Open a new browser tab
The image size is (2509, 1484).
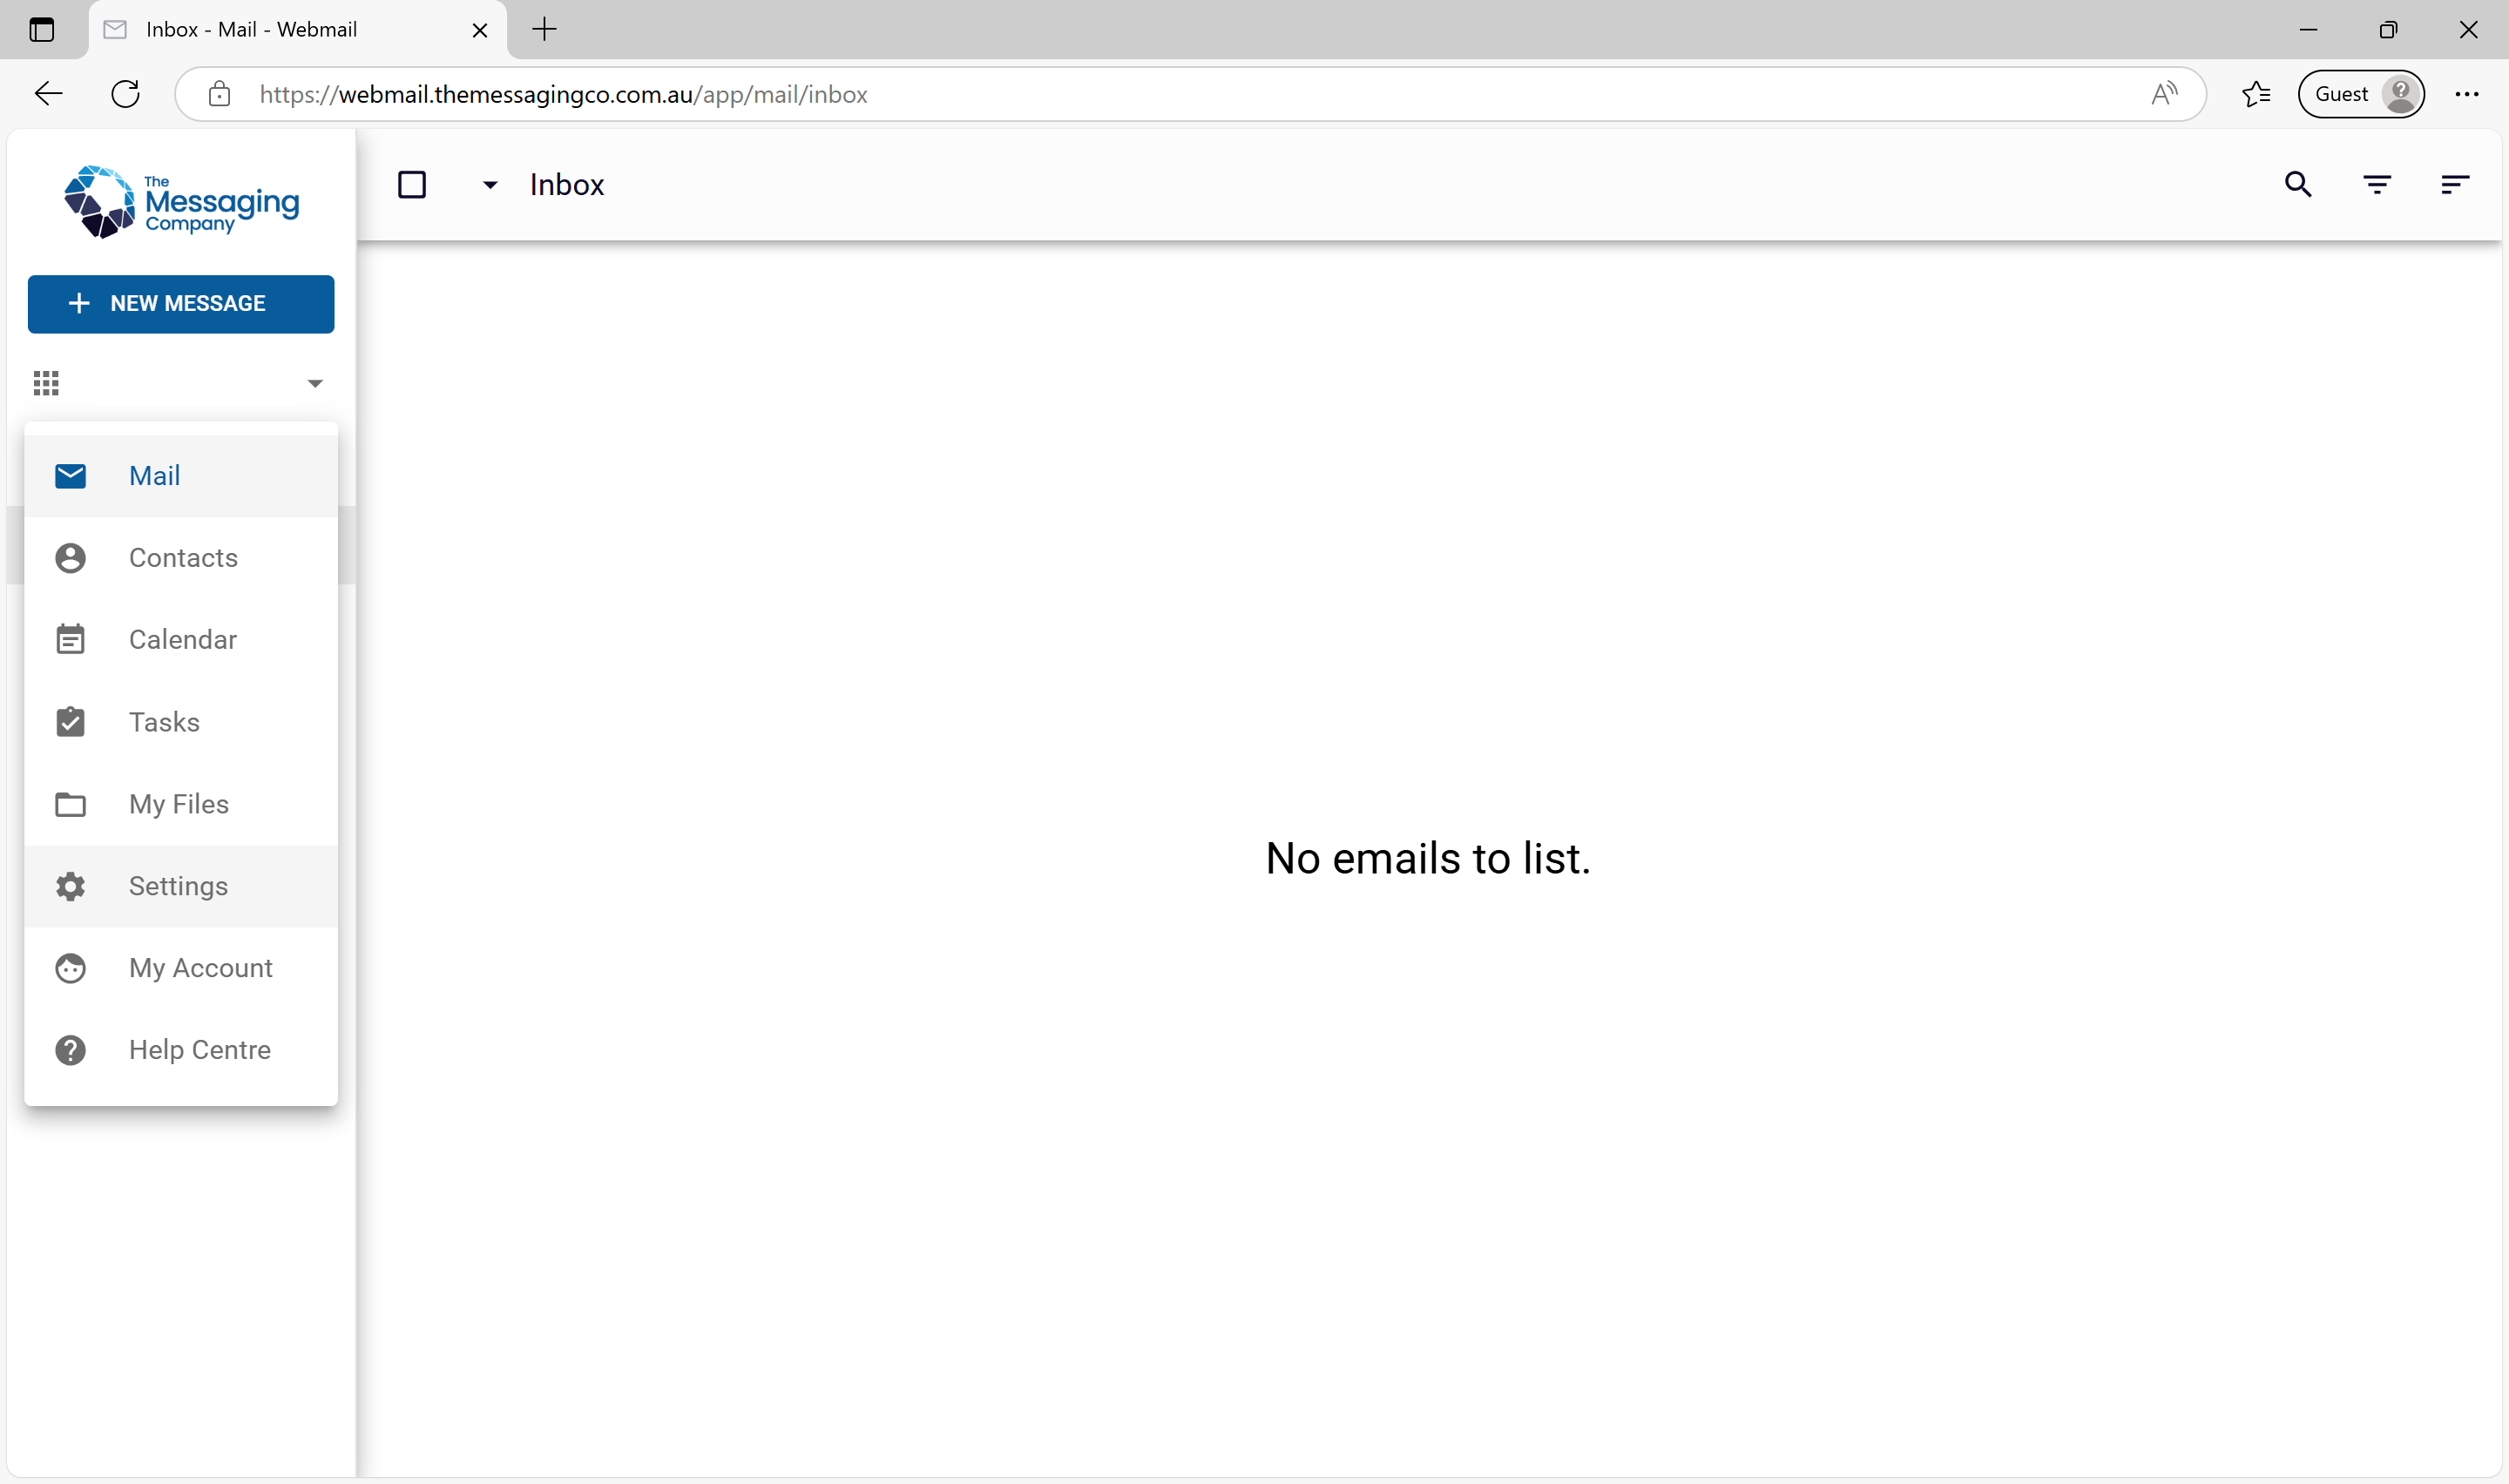pos(544,30)
